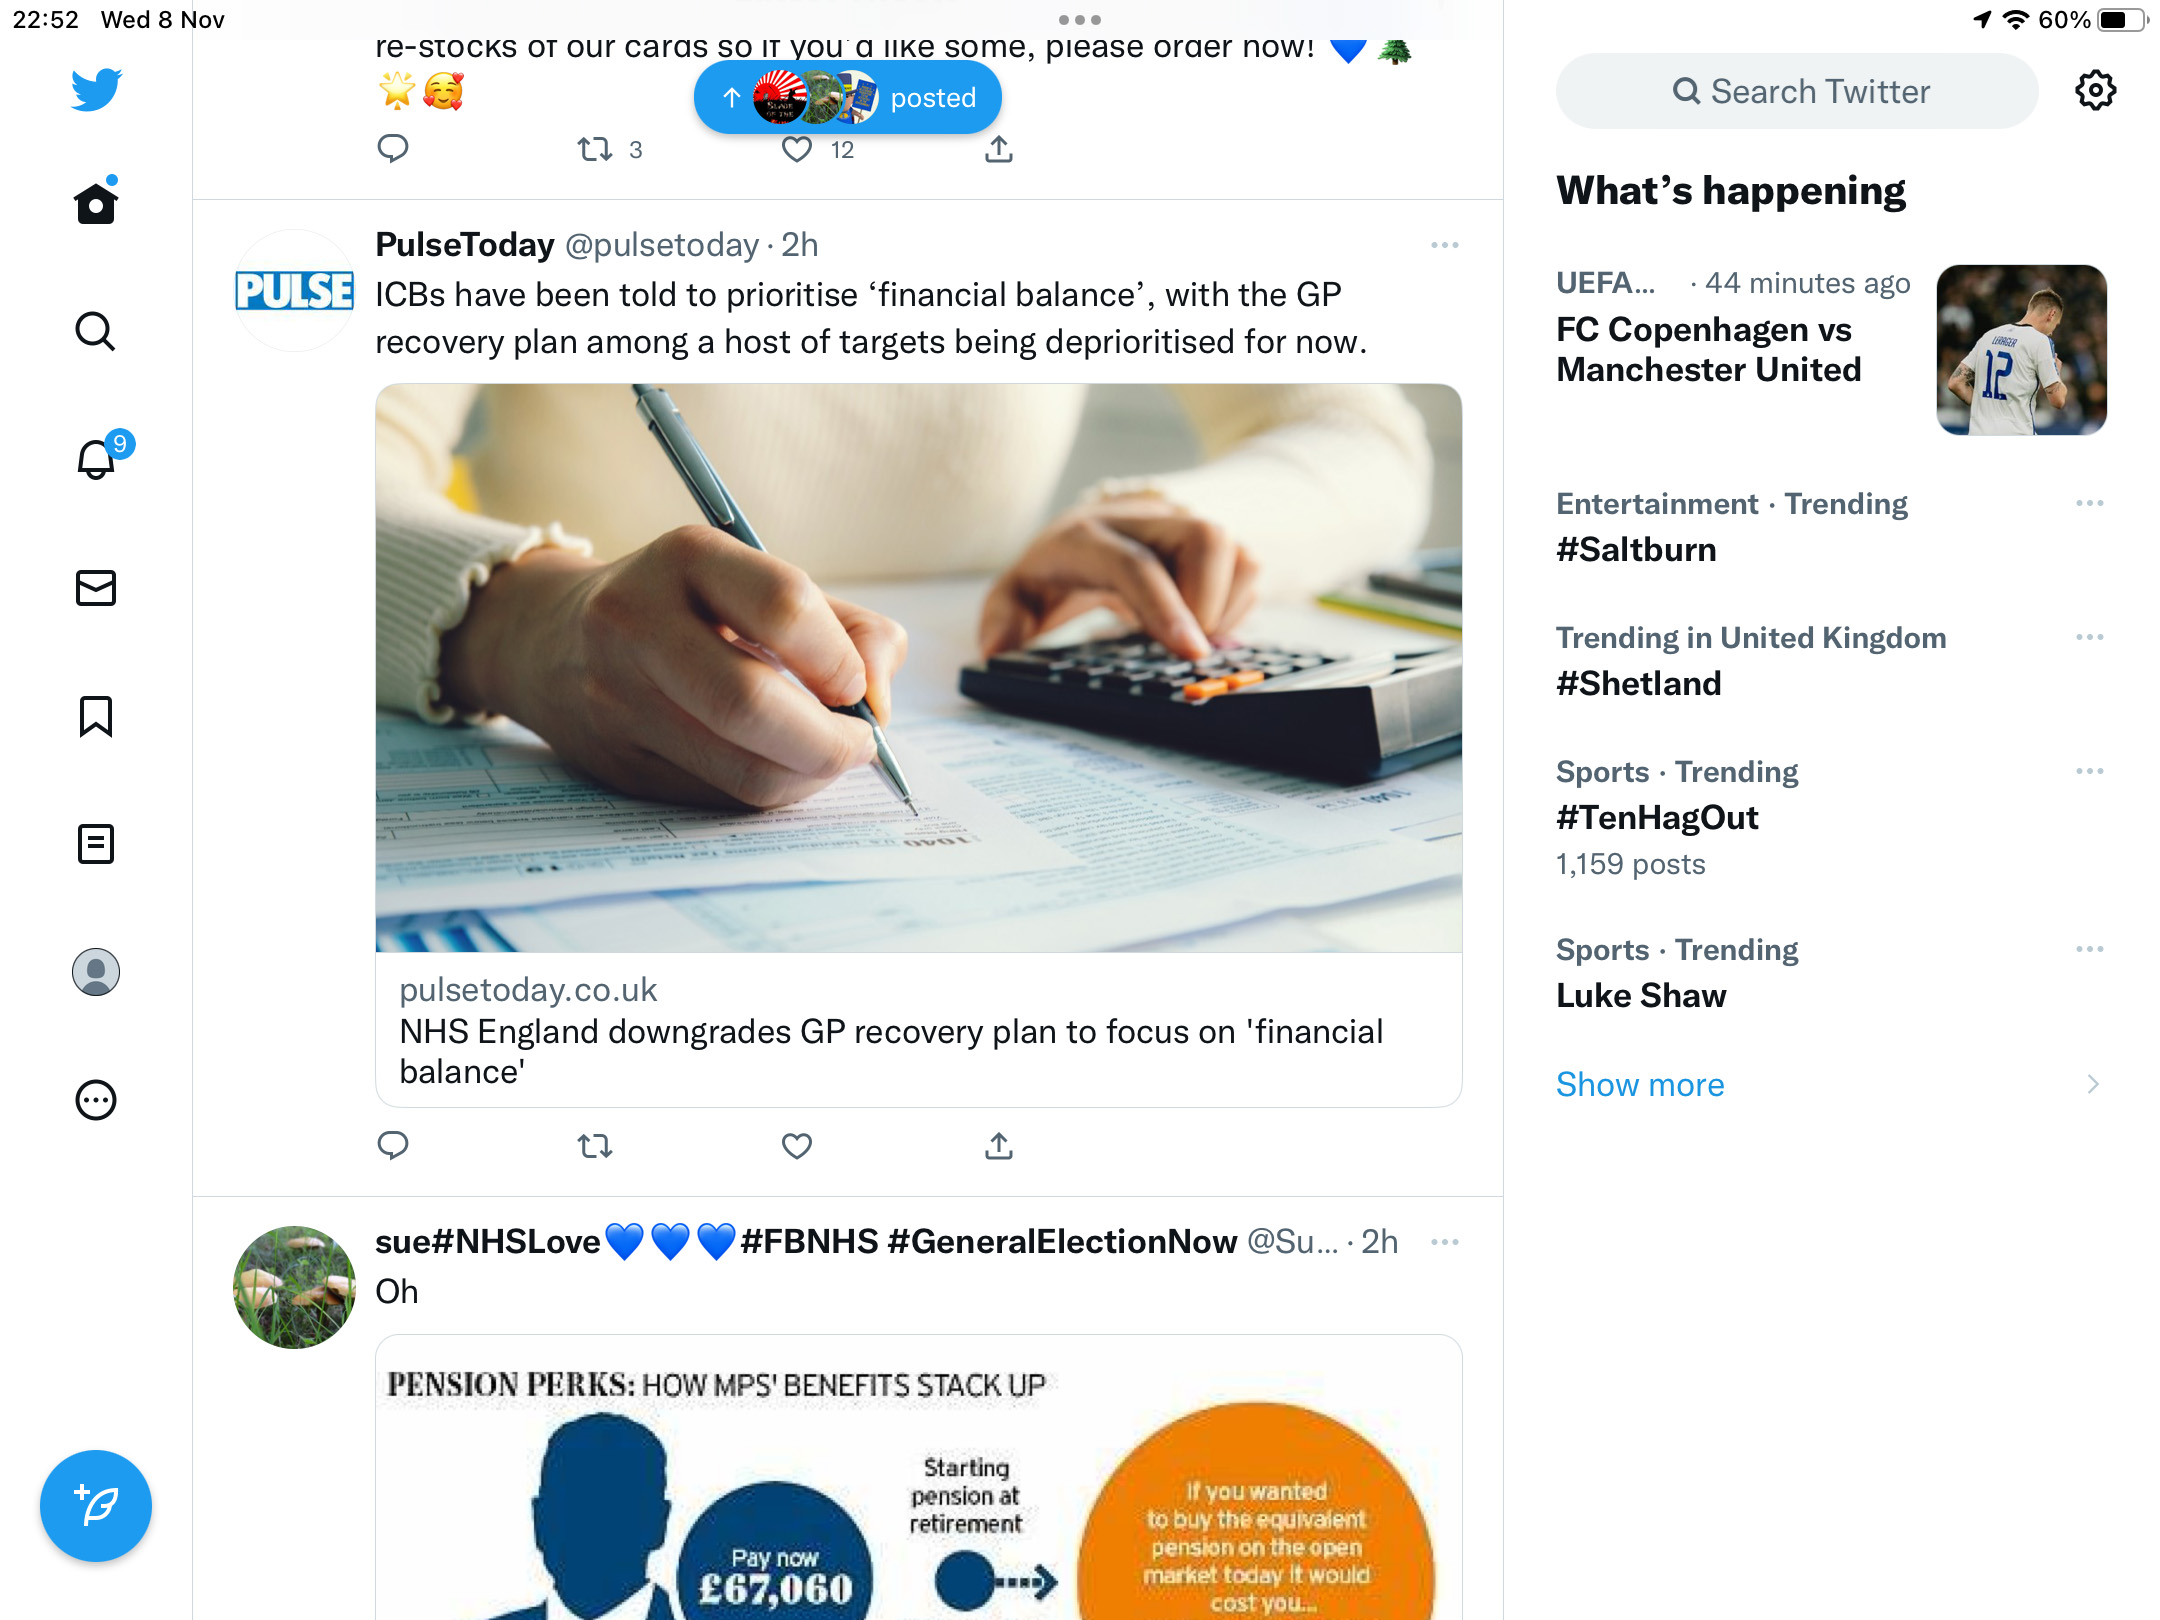Retweet the PulseToday post

pos(595,1146)
